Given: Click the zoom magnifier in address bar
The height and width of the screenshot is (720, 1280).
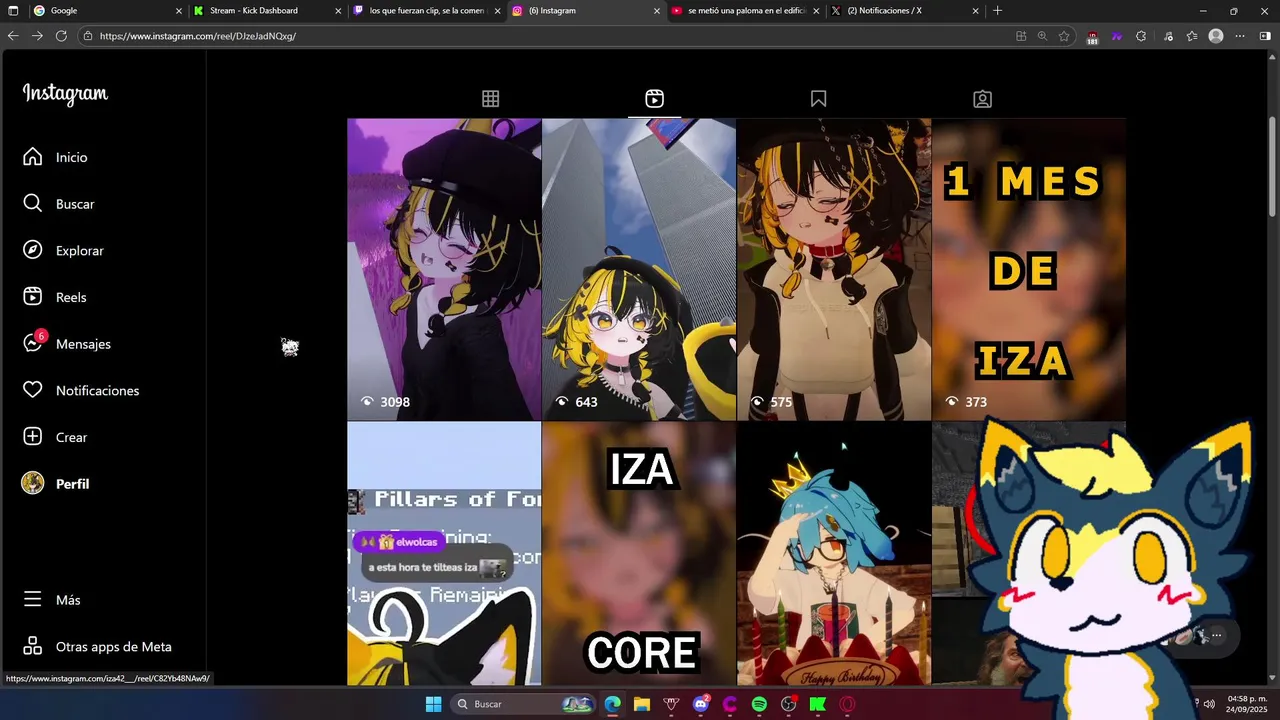Looking at the screenshot, I should [1042, 36].
